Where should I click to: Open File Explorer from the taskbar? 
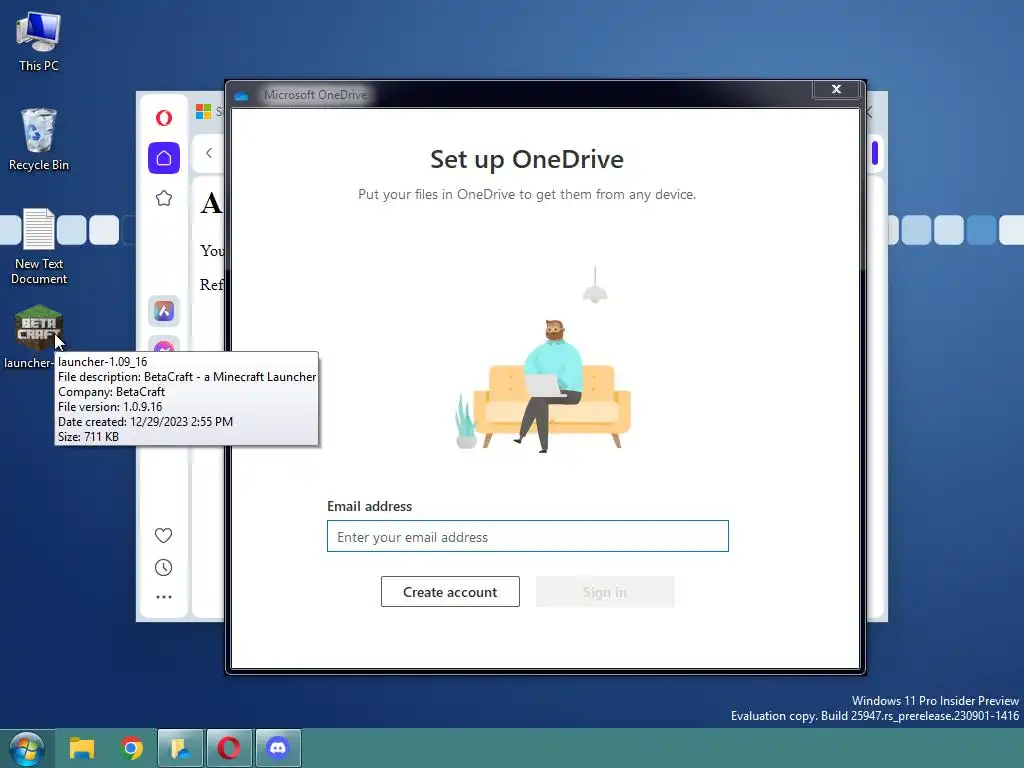82,748
